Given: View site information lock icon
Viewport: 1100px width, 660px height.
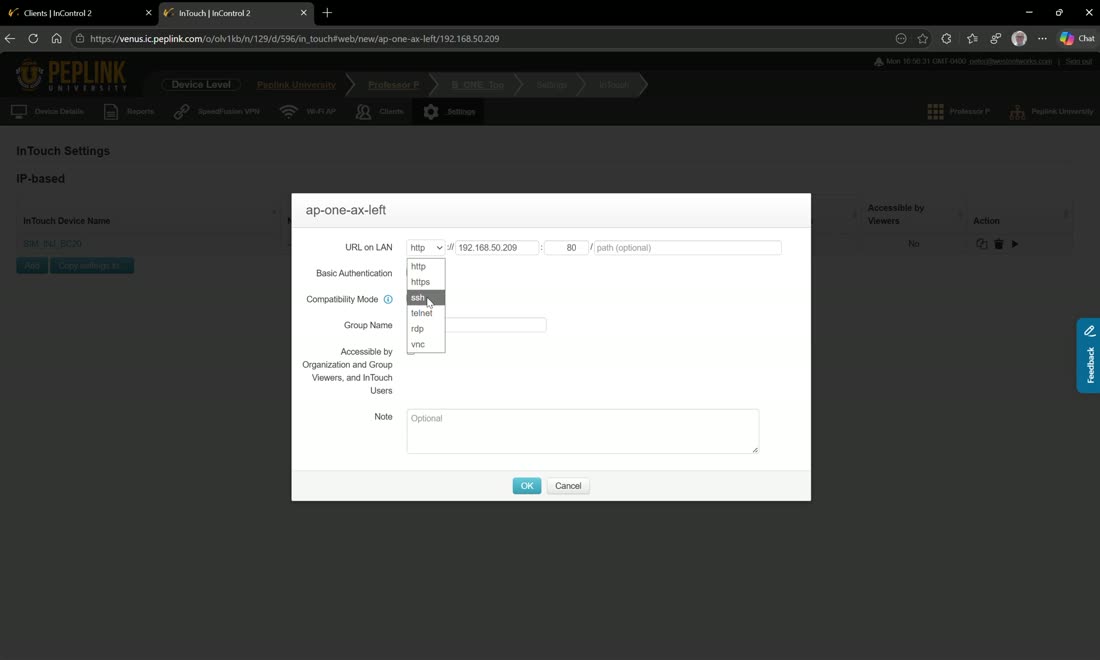Looking at the screenshot, I should click(x=80, y=39).
